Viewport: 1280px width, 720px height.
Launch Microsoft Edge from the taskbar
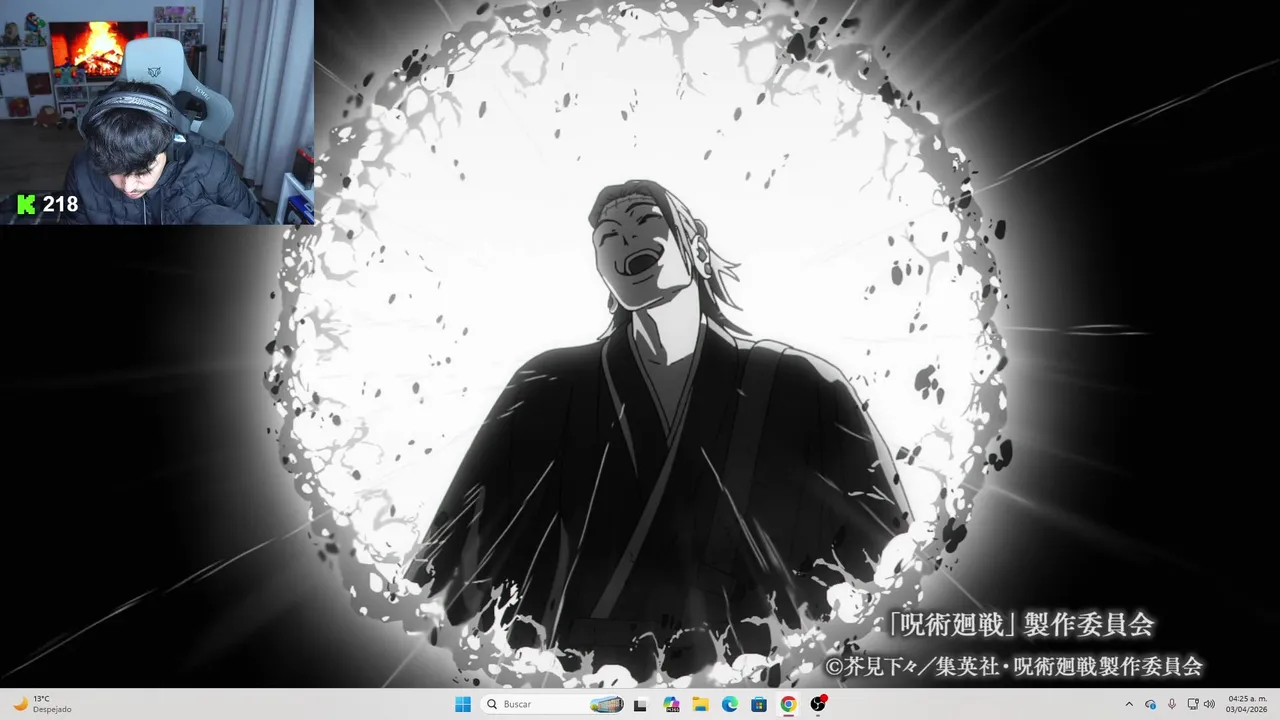point(730,704)
